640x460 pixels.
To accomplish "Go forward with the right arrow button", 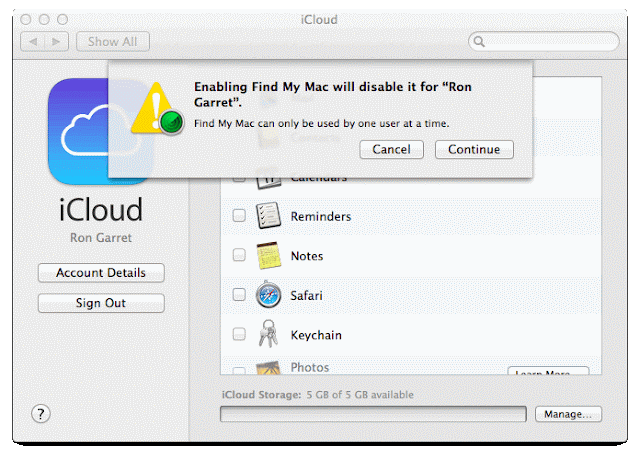I will pos(56,42).
